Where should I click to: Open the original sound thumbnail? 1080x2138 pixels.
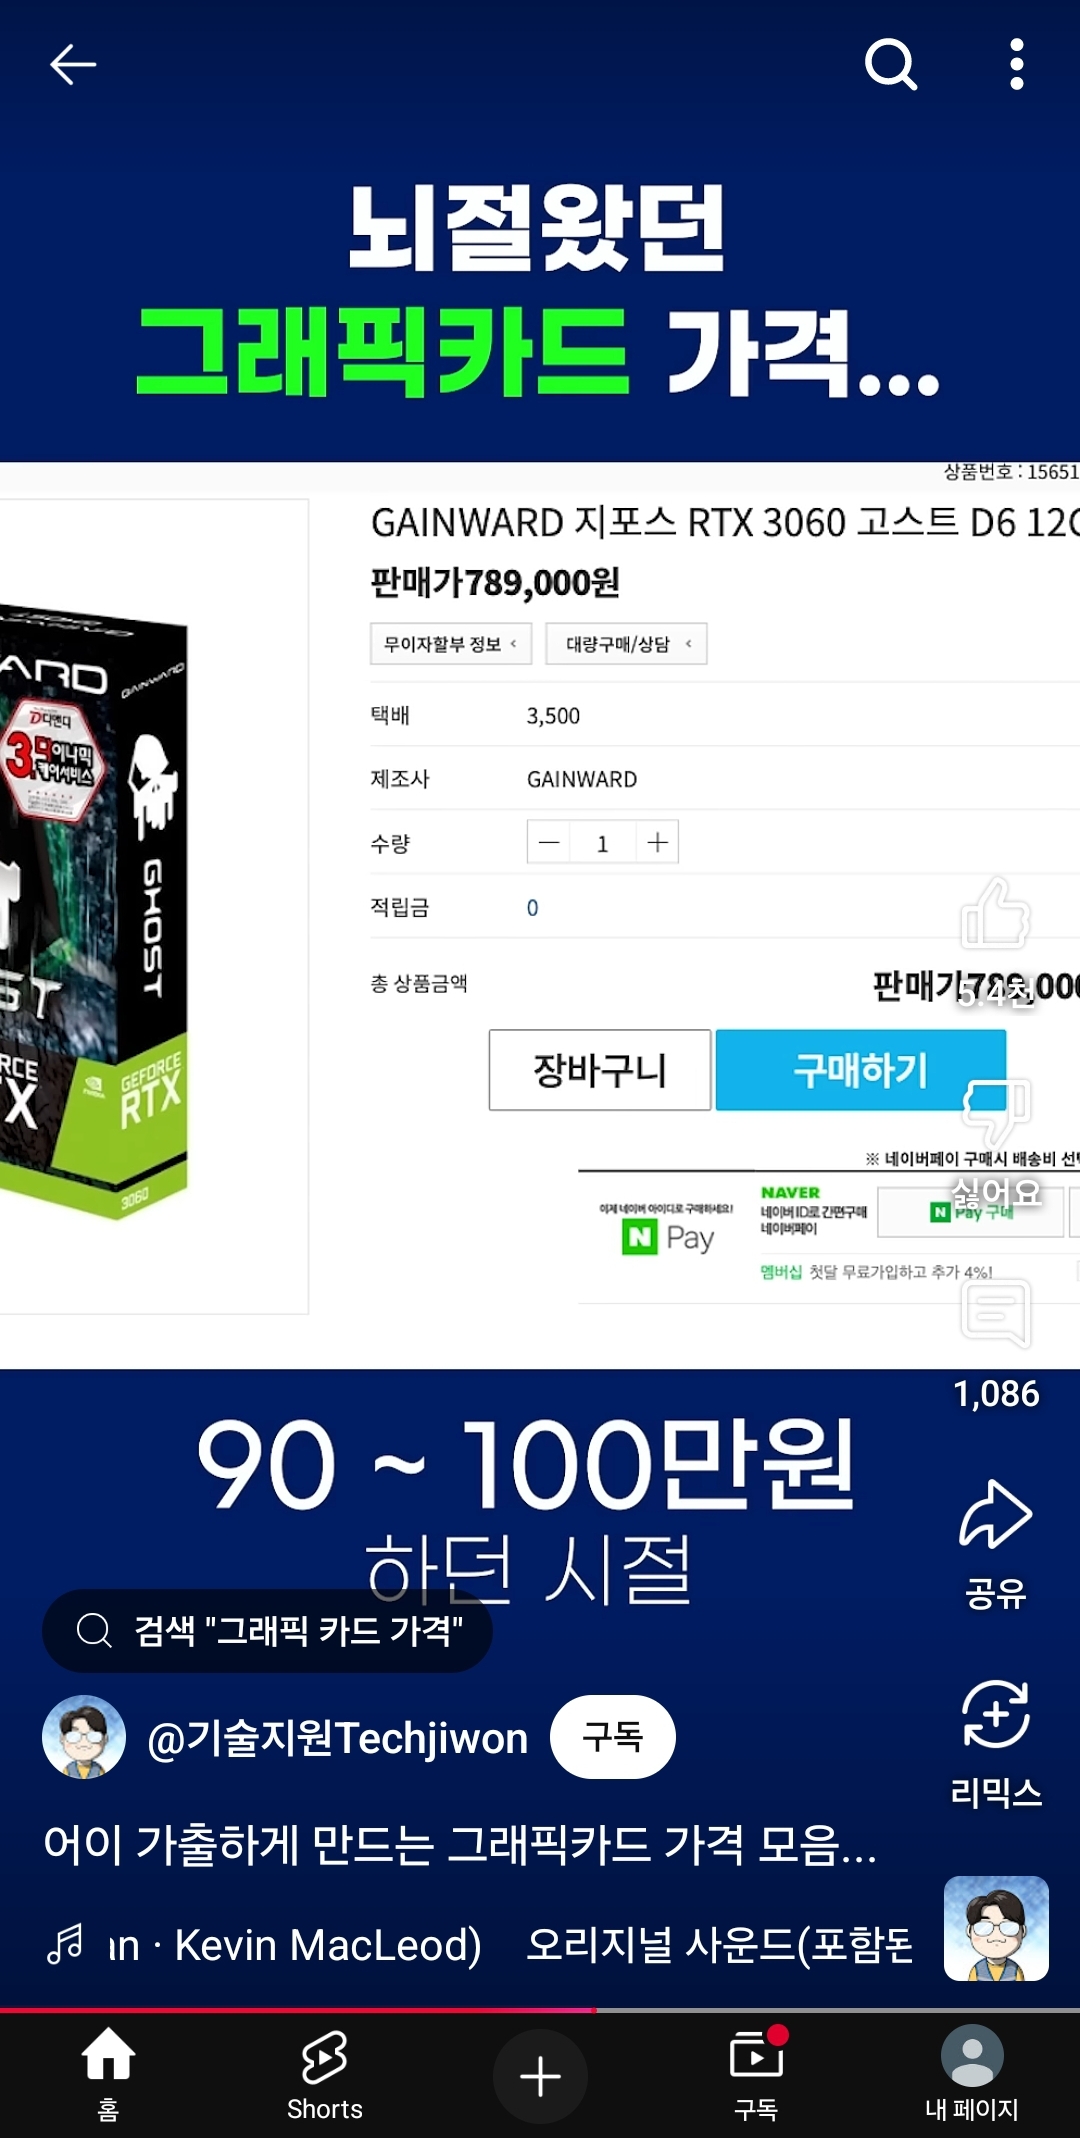click(996, 1928)
